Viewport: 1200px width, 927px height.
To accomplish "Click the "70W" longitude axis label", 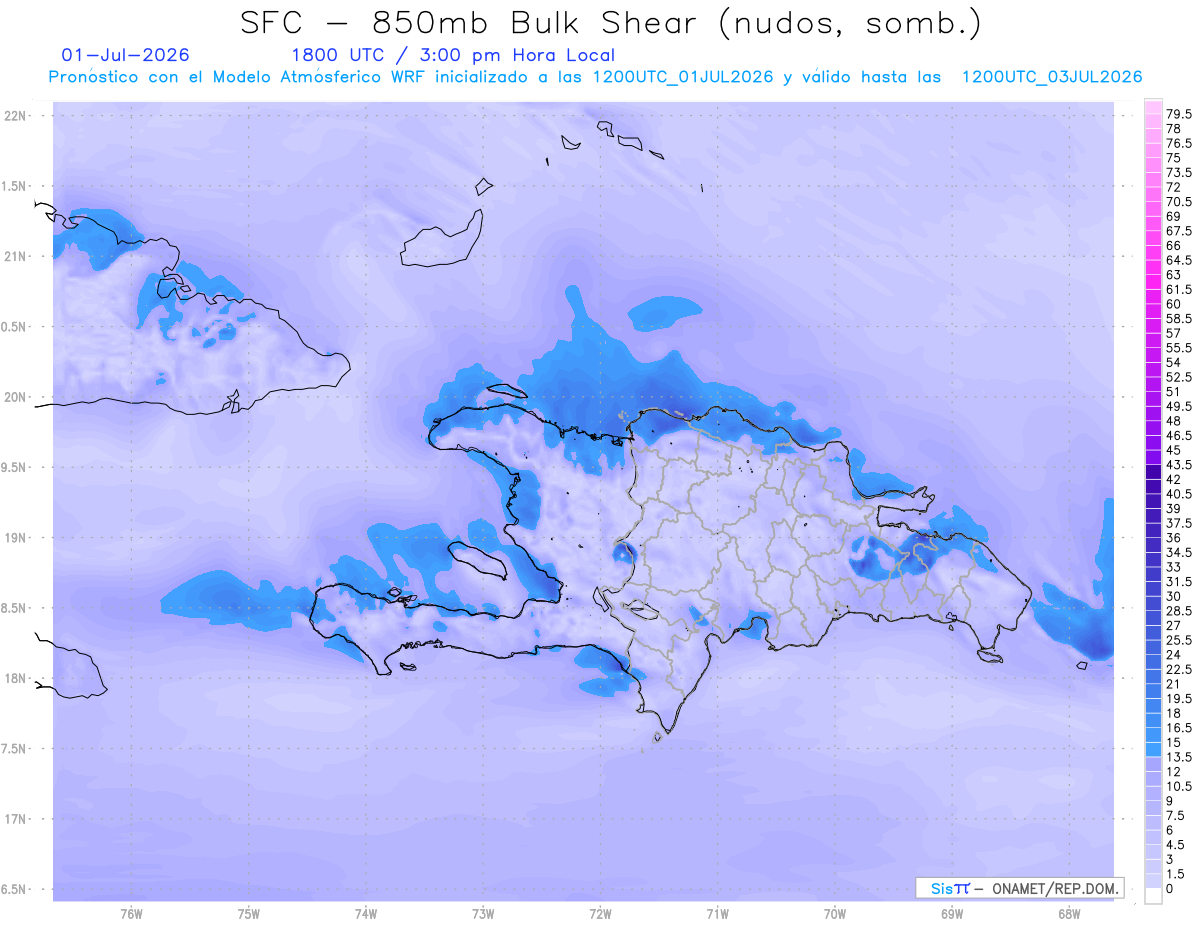I will tap(835, 914).
